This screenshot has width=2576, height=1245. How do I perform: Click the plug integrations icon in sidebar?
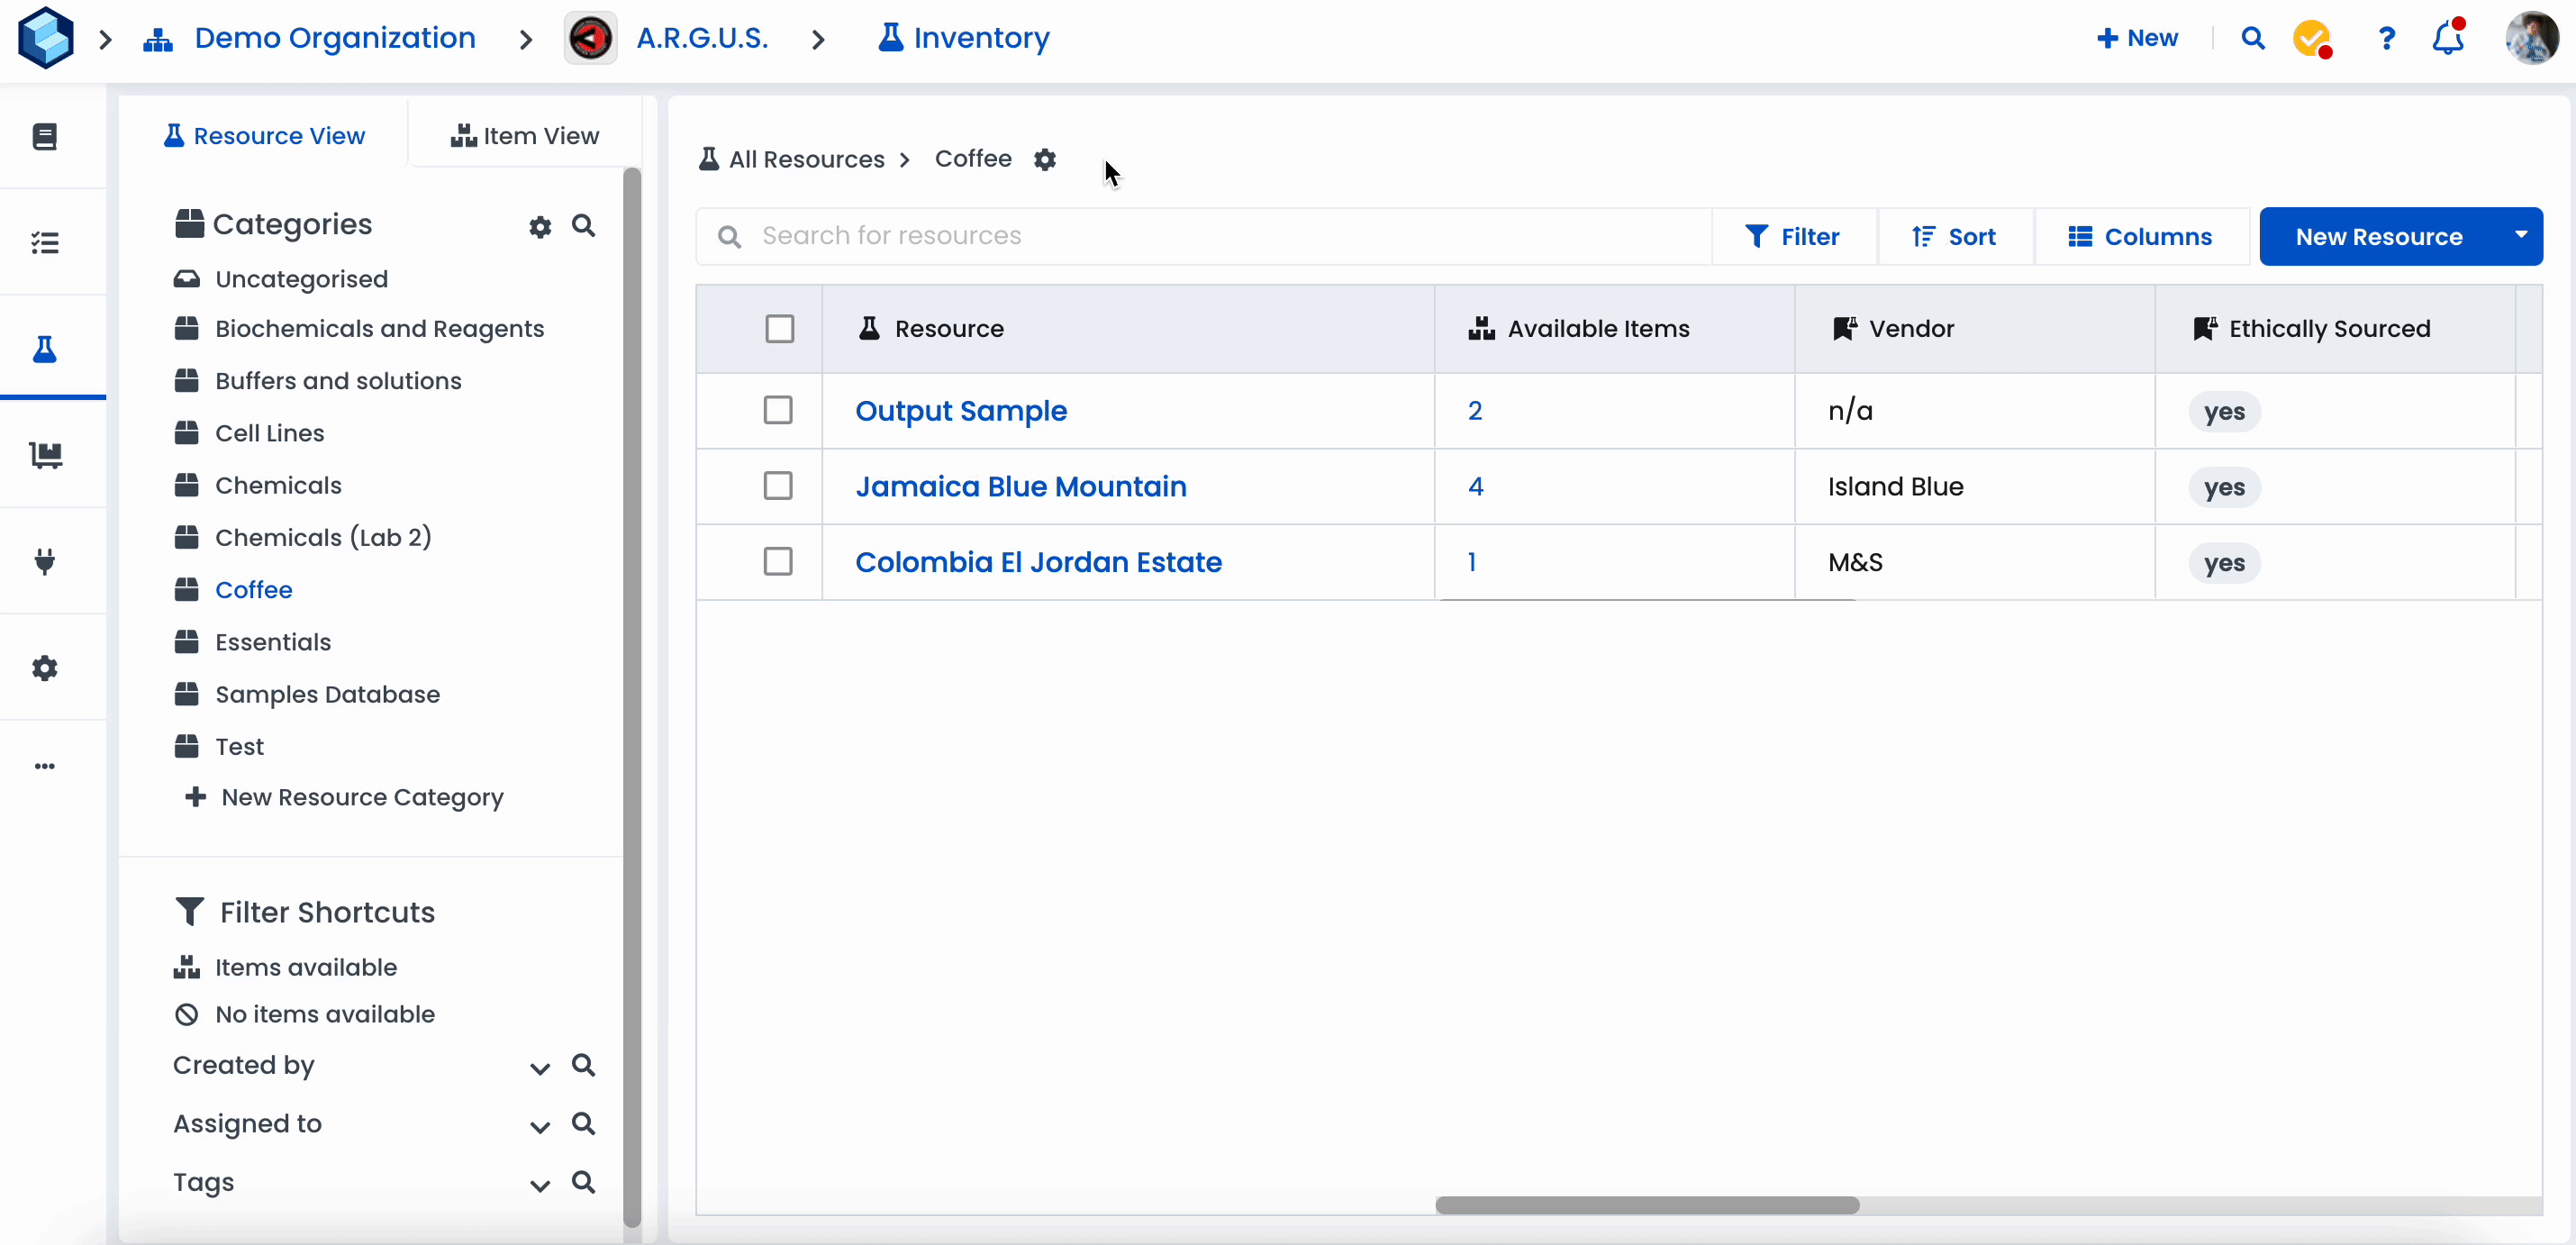(x=45, y=561)
